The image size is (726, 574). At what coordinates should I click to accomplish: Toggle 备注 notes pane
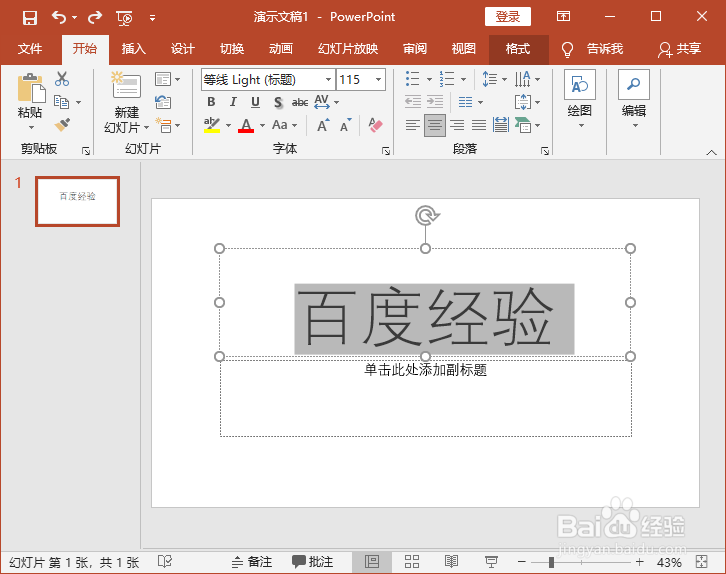click(x=252, y=562)
